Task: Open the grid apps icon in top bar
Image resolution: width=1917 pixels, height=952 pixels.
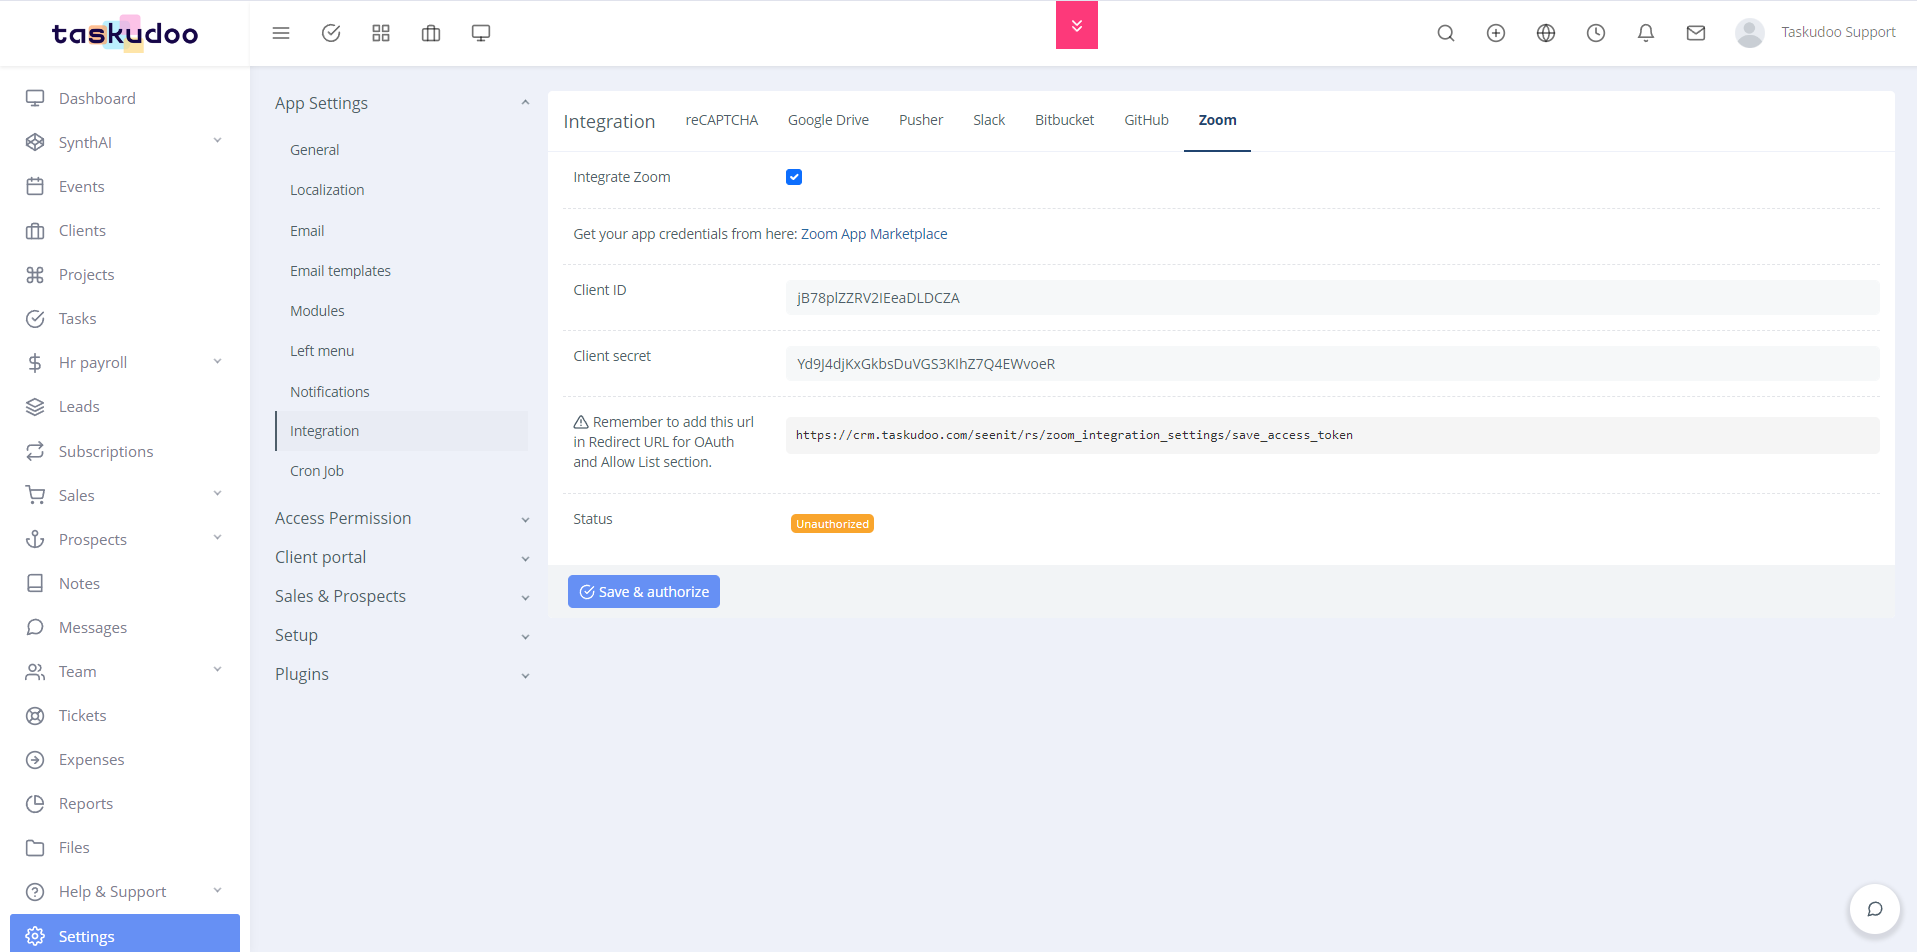Action: click(x=381, y=33)
